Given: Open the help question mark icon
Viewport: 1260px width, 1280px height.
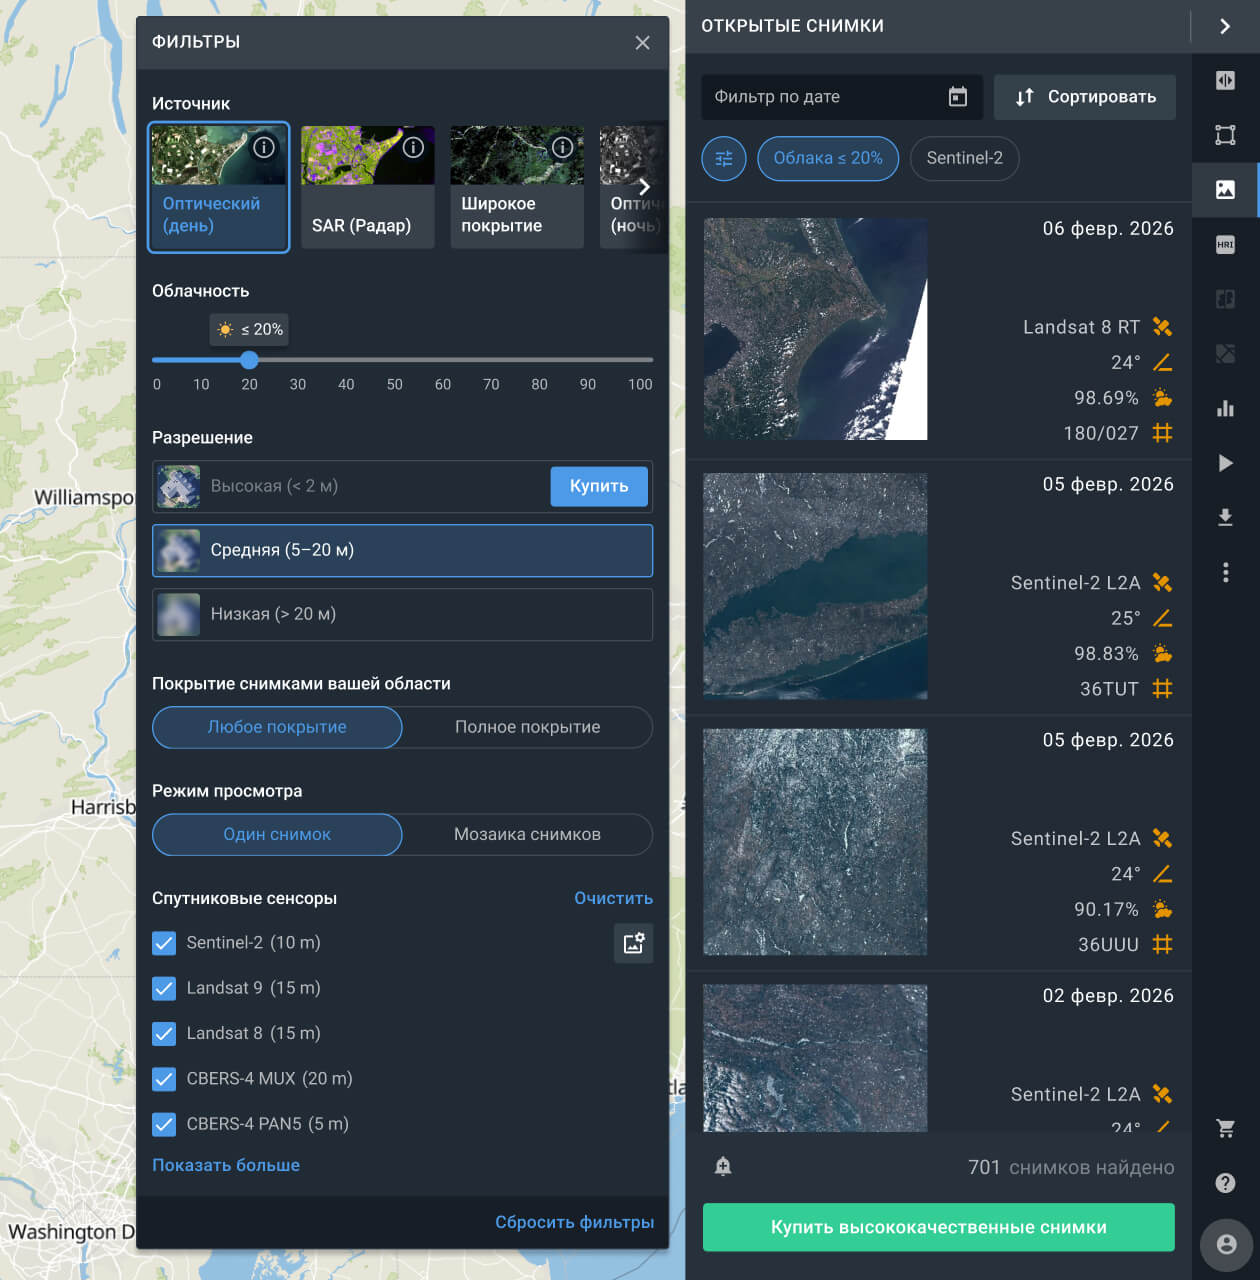Looking at the screenshot, I should 1225,1183.
